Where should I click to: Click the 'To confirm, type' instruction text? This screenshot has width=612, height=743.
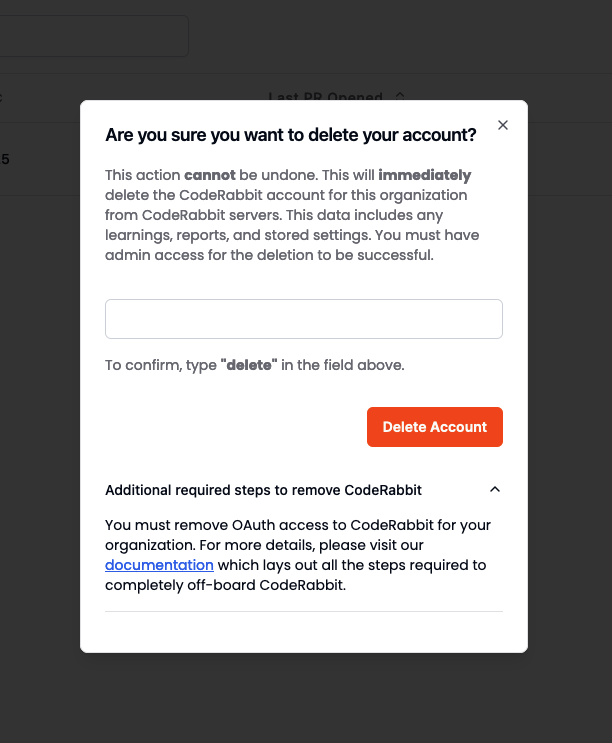160,365
